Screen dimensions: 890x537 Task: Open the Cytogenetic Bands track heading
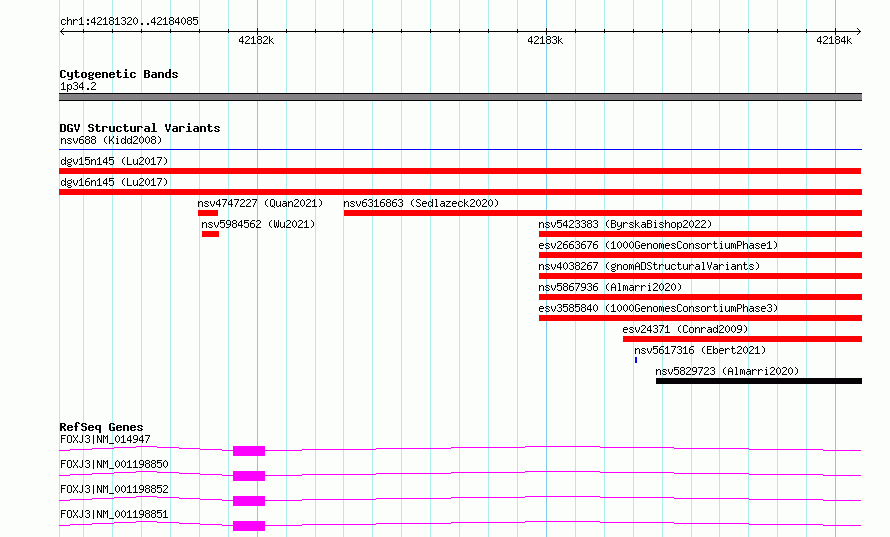click(x=119, y=74)
